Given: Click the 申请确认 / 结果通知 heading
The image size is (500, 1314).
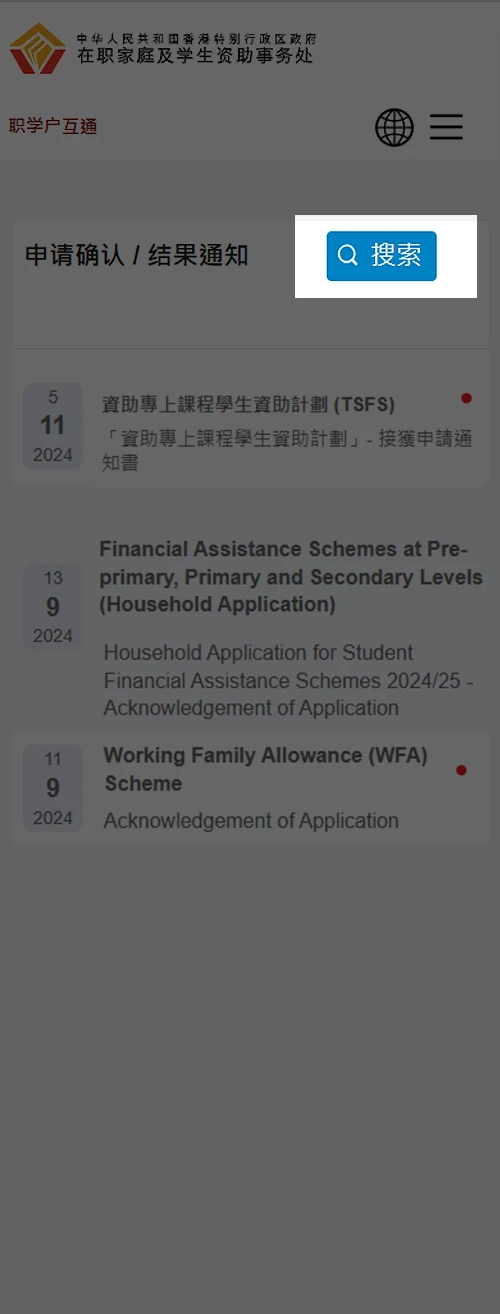Looking at the screenshot, I should 136,256.
